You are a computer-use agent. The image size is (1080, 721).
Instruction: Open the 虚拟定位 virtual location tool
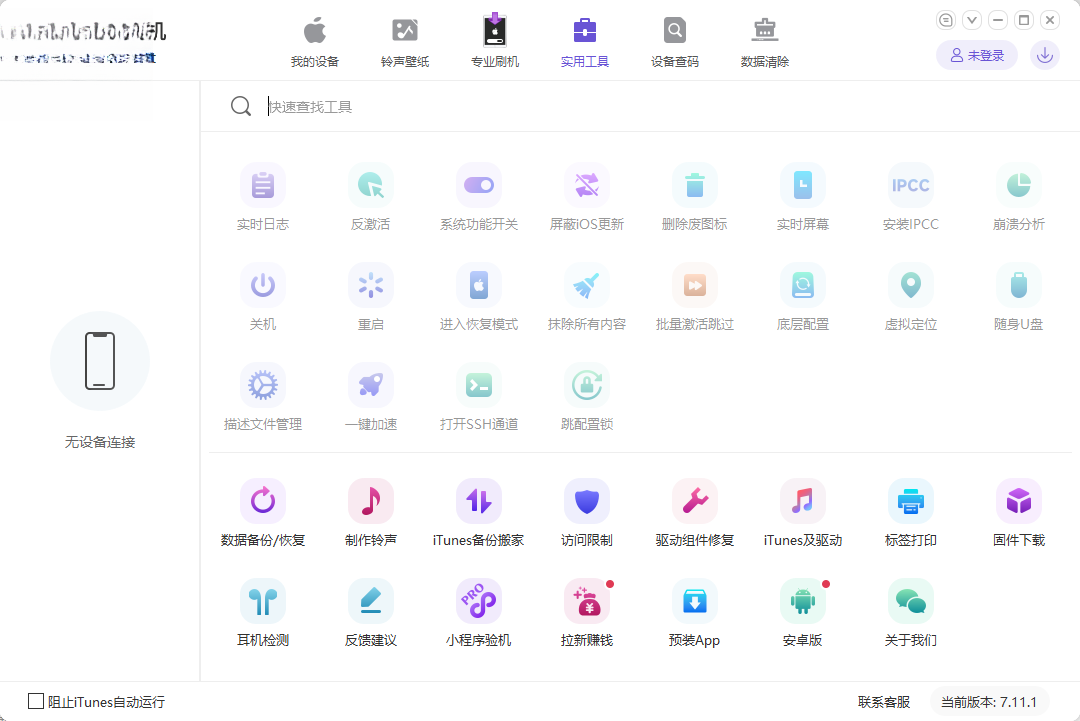pyautogui.click(x=911, y=285)
